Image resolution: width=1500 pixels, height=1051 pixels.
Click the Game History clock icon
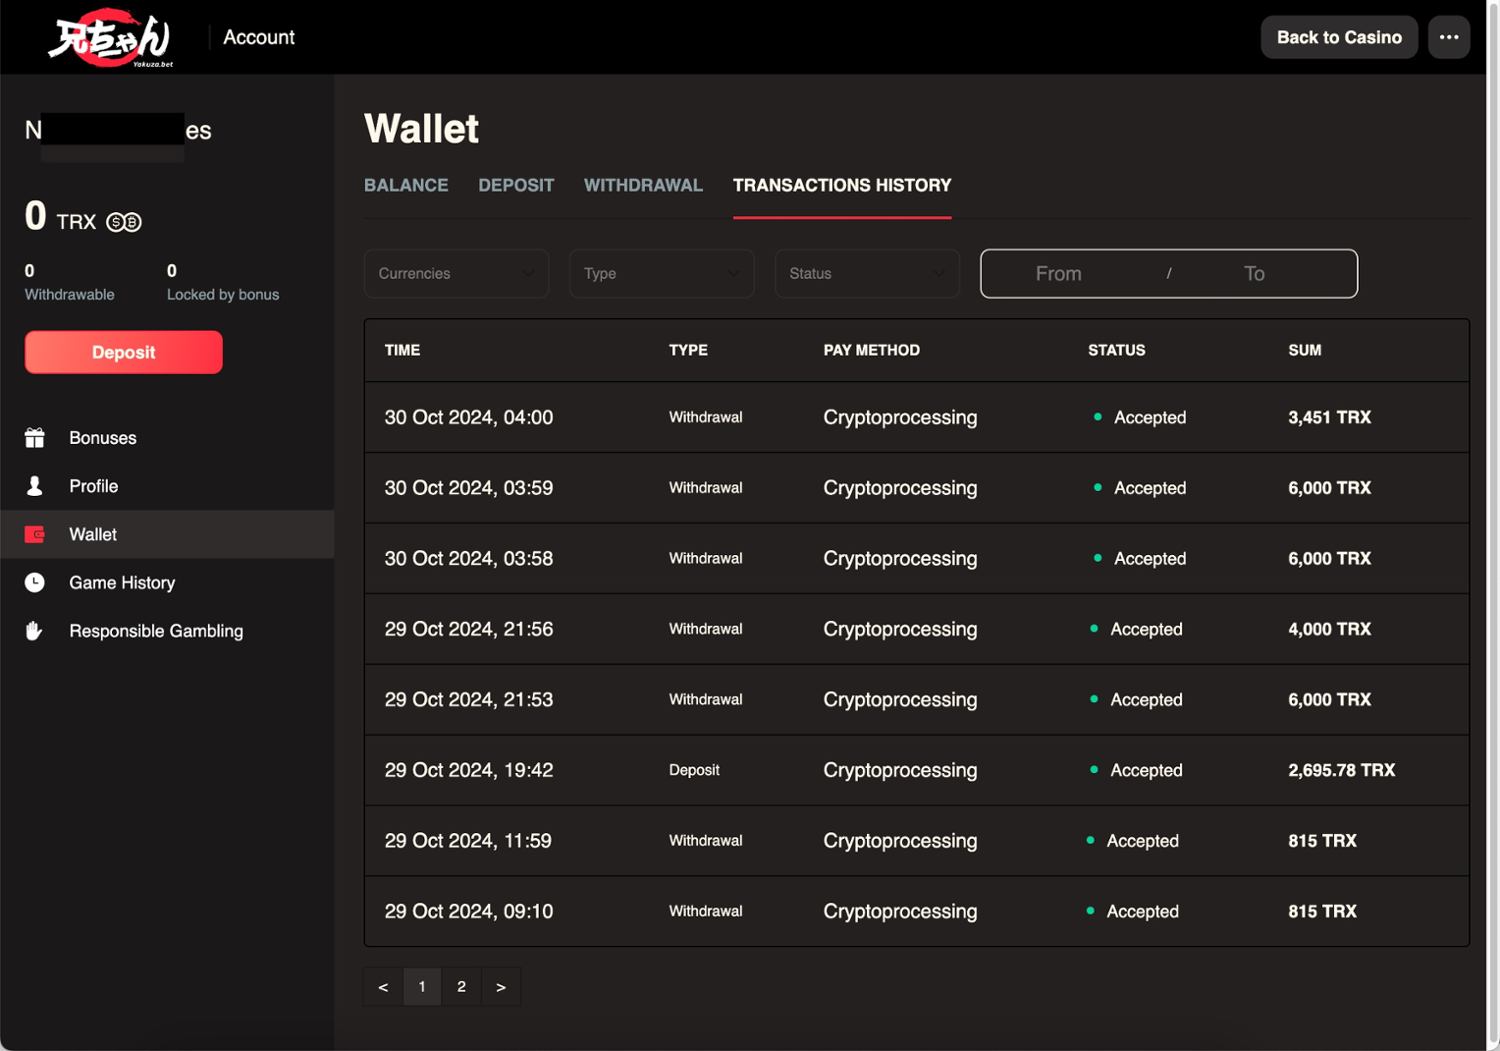(x=35, y=583)
